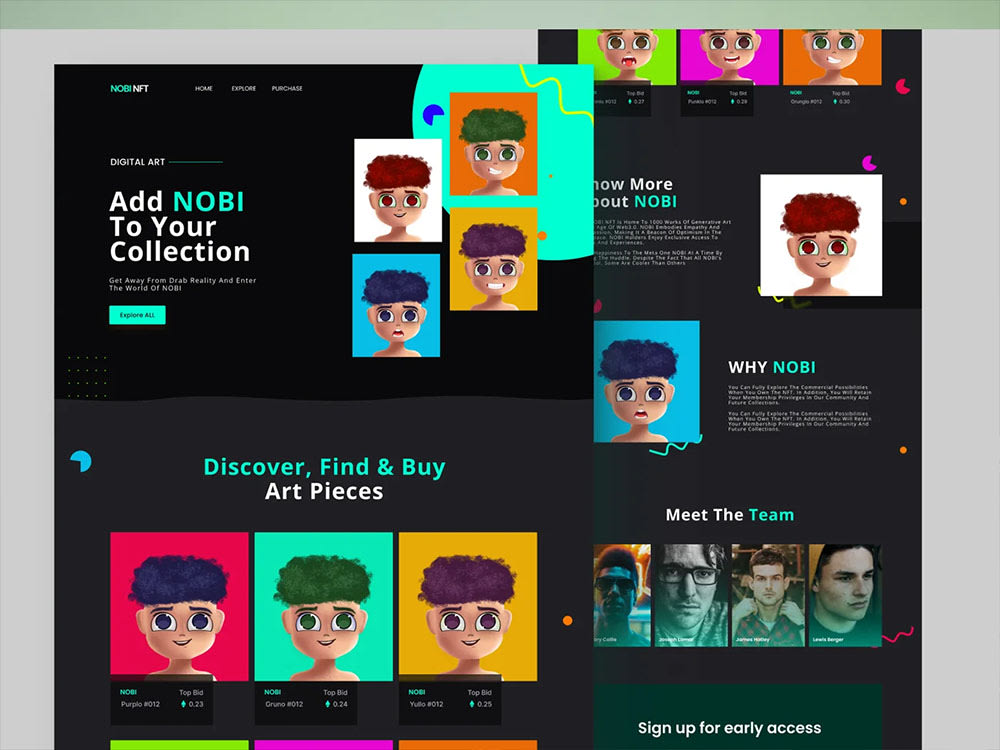Open the orange-background avatar card, top right
Viewport: 1000px width, 750px height.
pyautogui.click(x=832, y=57)
